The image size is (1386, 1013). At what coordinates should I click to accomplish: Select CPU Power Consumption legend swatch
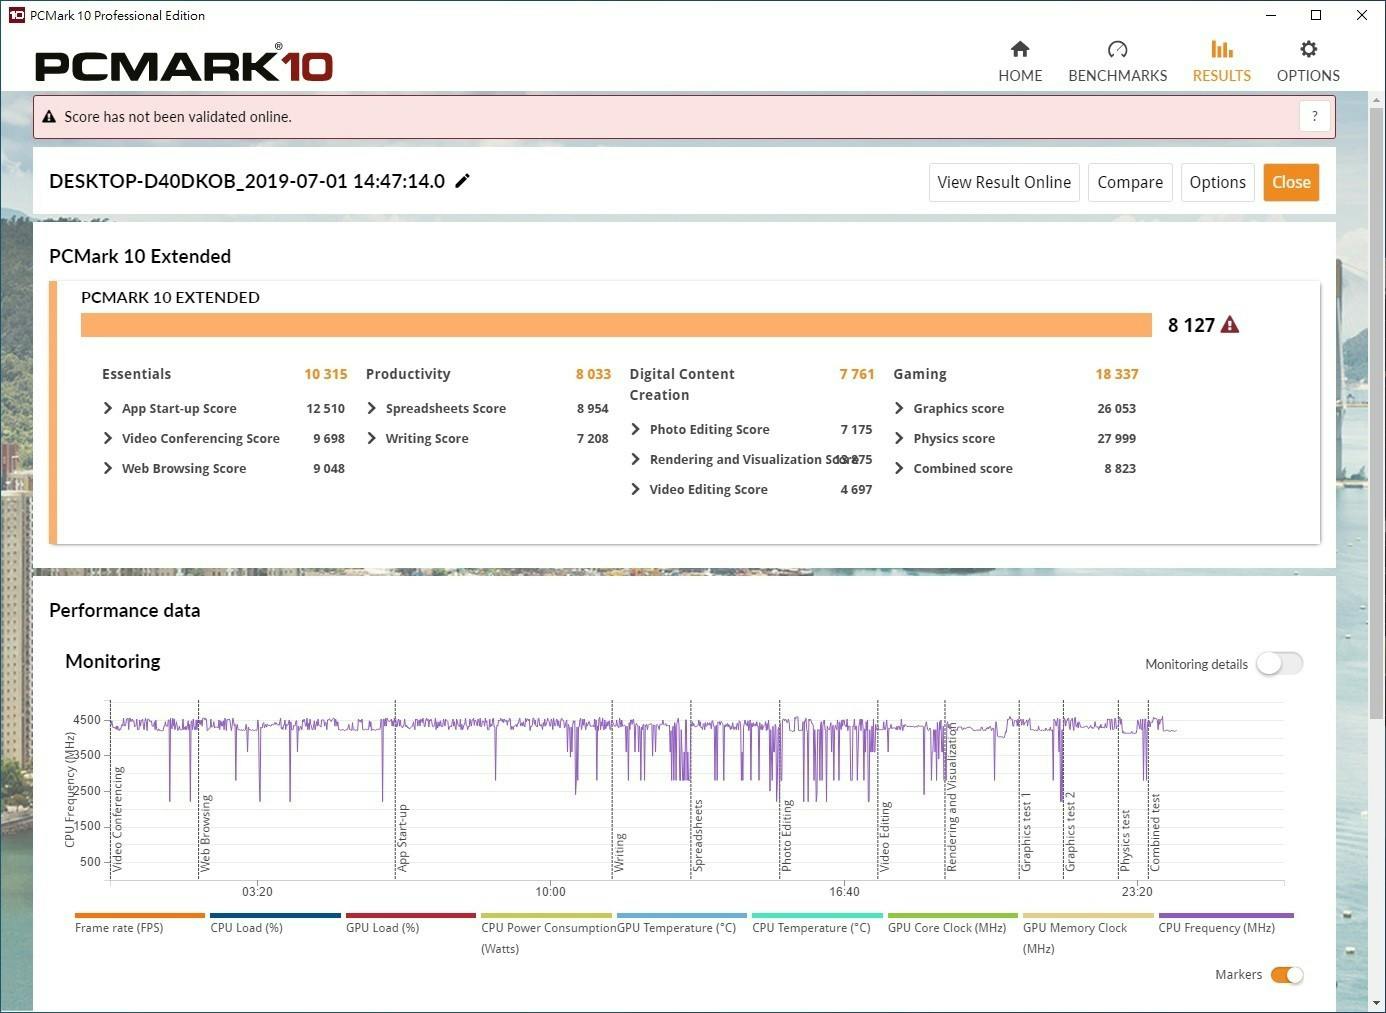546,915
